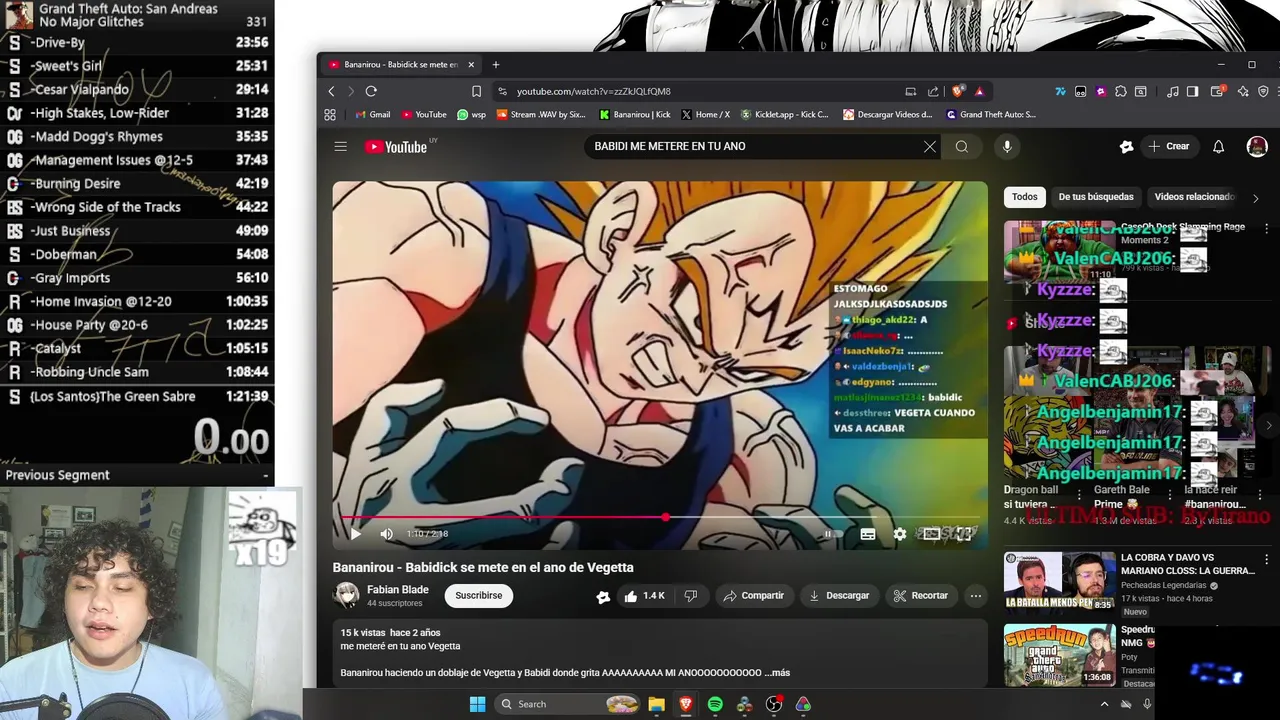Open options menu for La Cobra video
Image resolution: width=1280 pixels, height=720 pixels.
point(1266,559)
